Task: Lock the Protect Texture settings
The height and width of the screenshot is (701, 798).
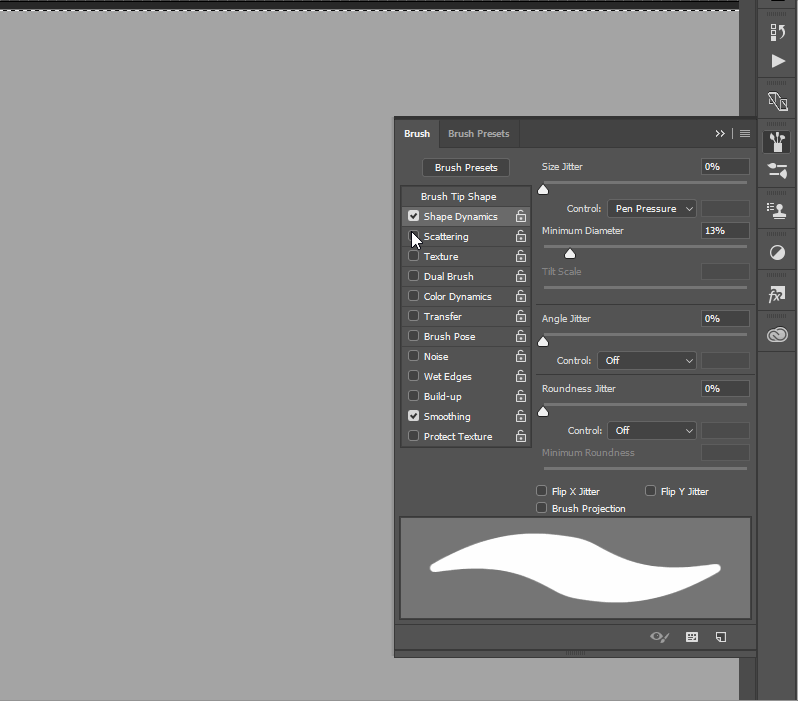Action: [521, 436]
